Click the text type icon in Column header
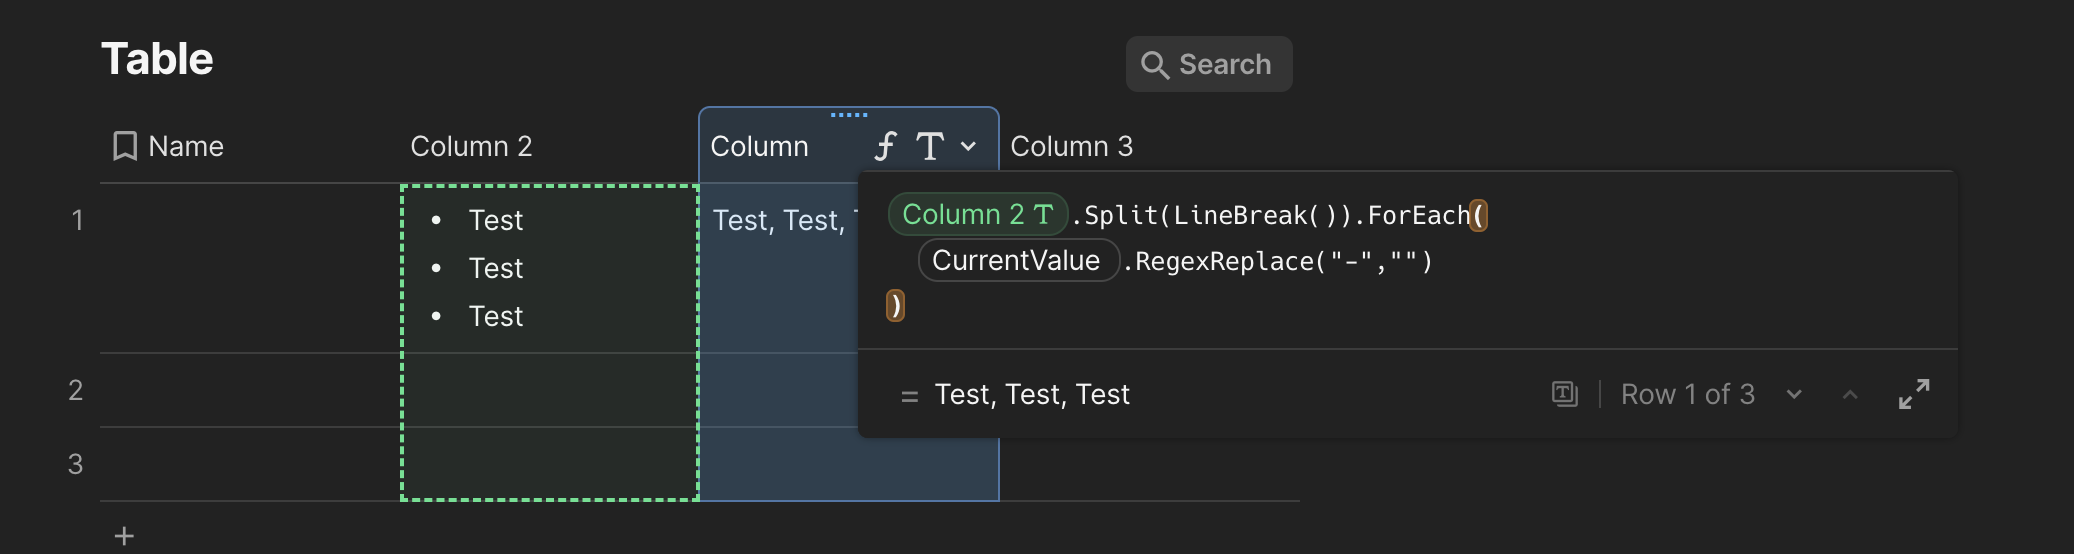This screenshot has width=2074, height=554. (x=930, y=146)
